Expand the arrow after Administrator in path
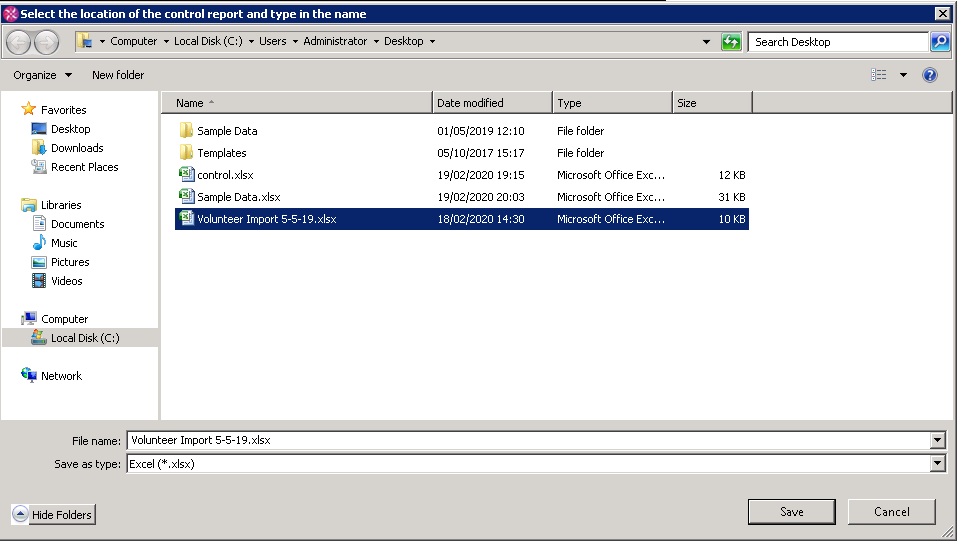 pos(376,41)
